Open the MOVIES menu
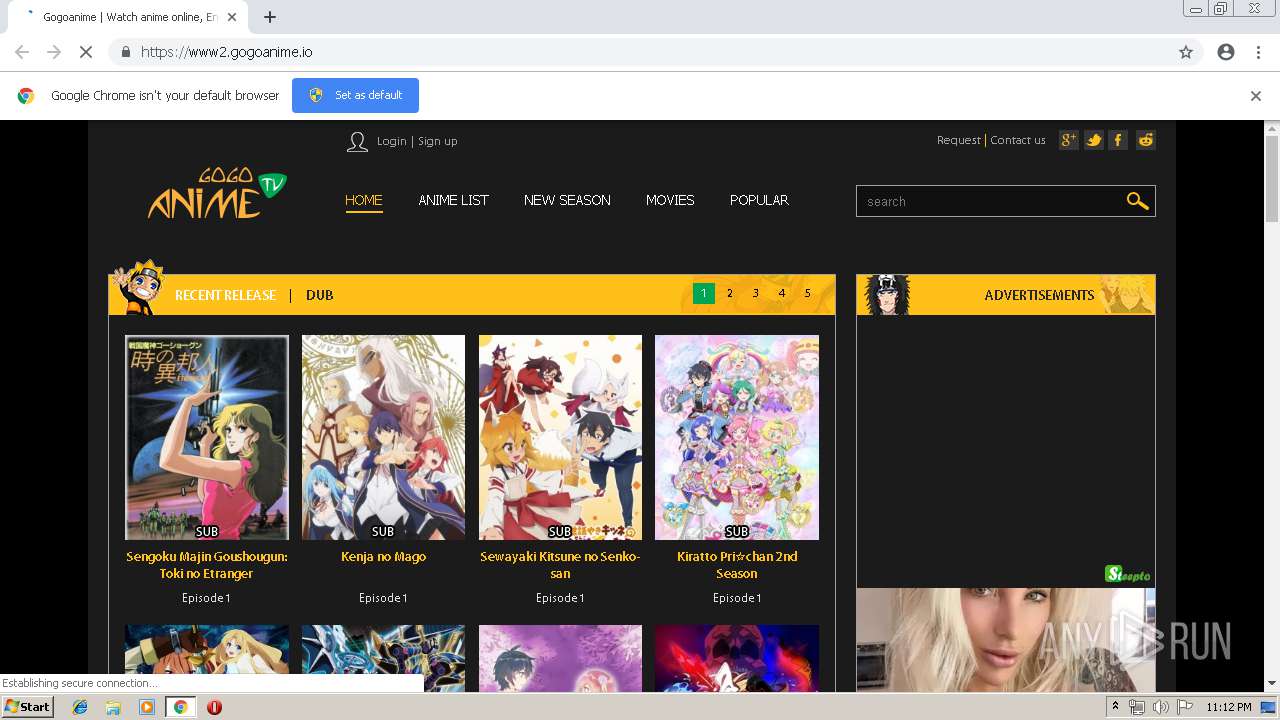Screen dimensions: 1280x720 pyautogui.click(x=670, y=200)
